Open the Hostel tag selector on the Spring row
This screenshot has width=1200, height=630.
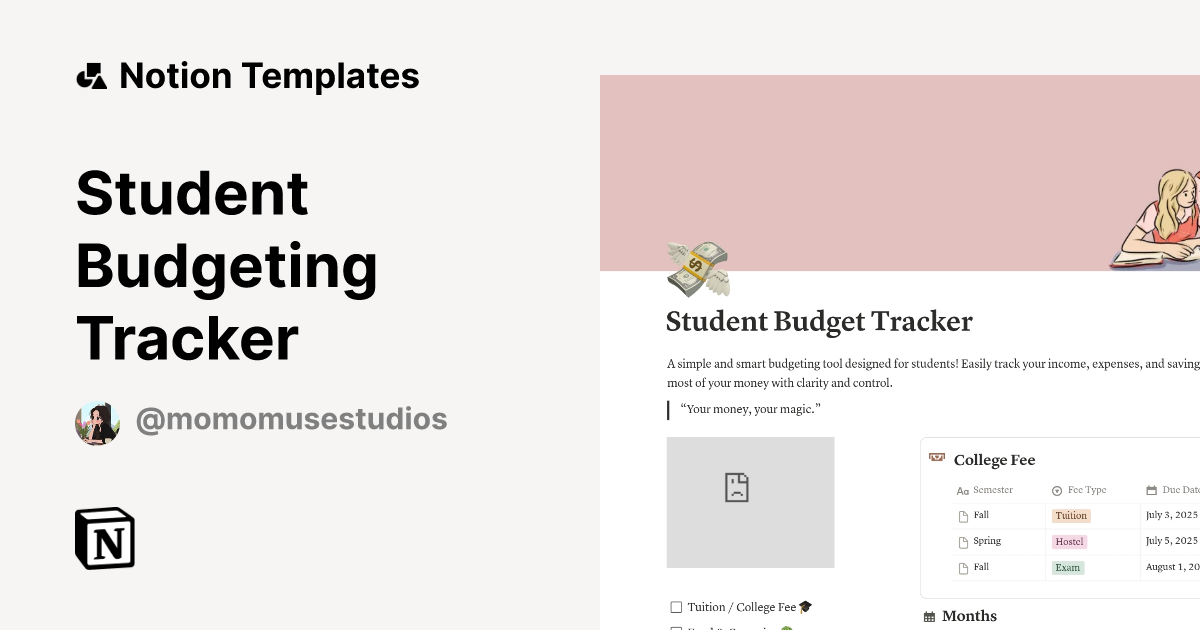point(1069,541)
